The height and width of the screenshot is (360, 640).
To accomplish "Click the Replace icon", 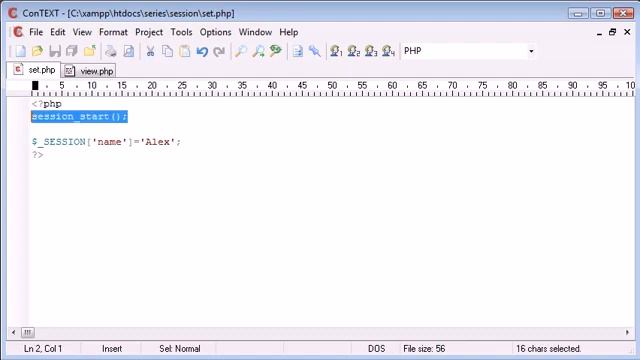I will coord(276,51).
